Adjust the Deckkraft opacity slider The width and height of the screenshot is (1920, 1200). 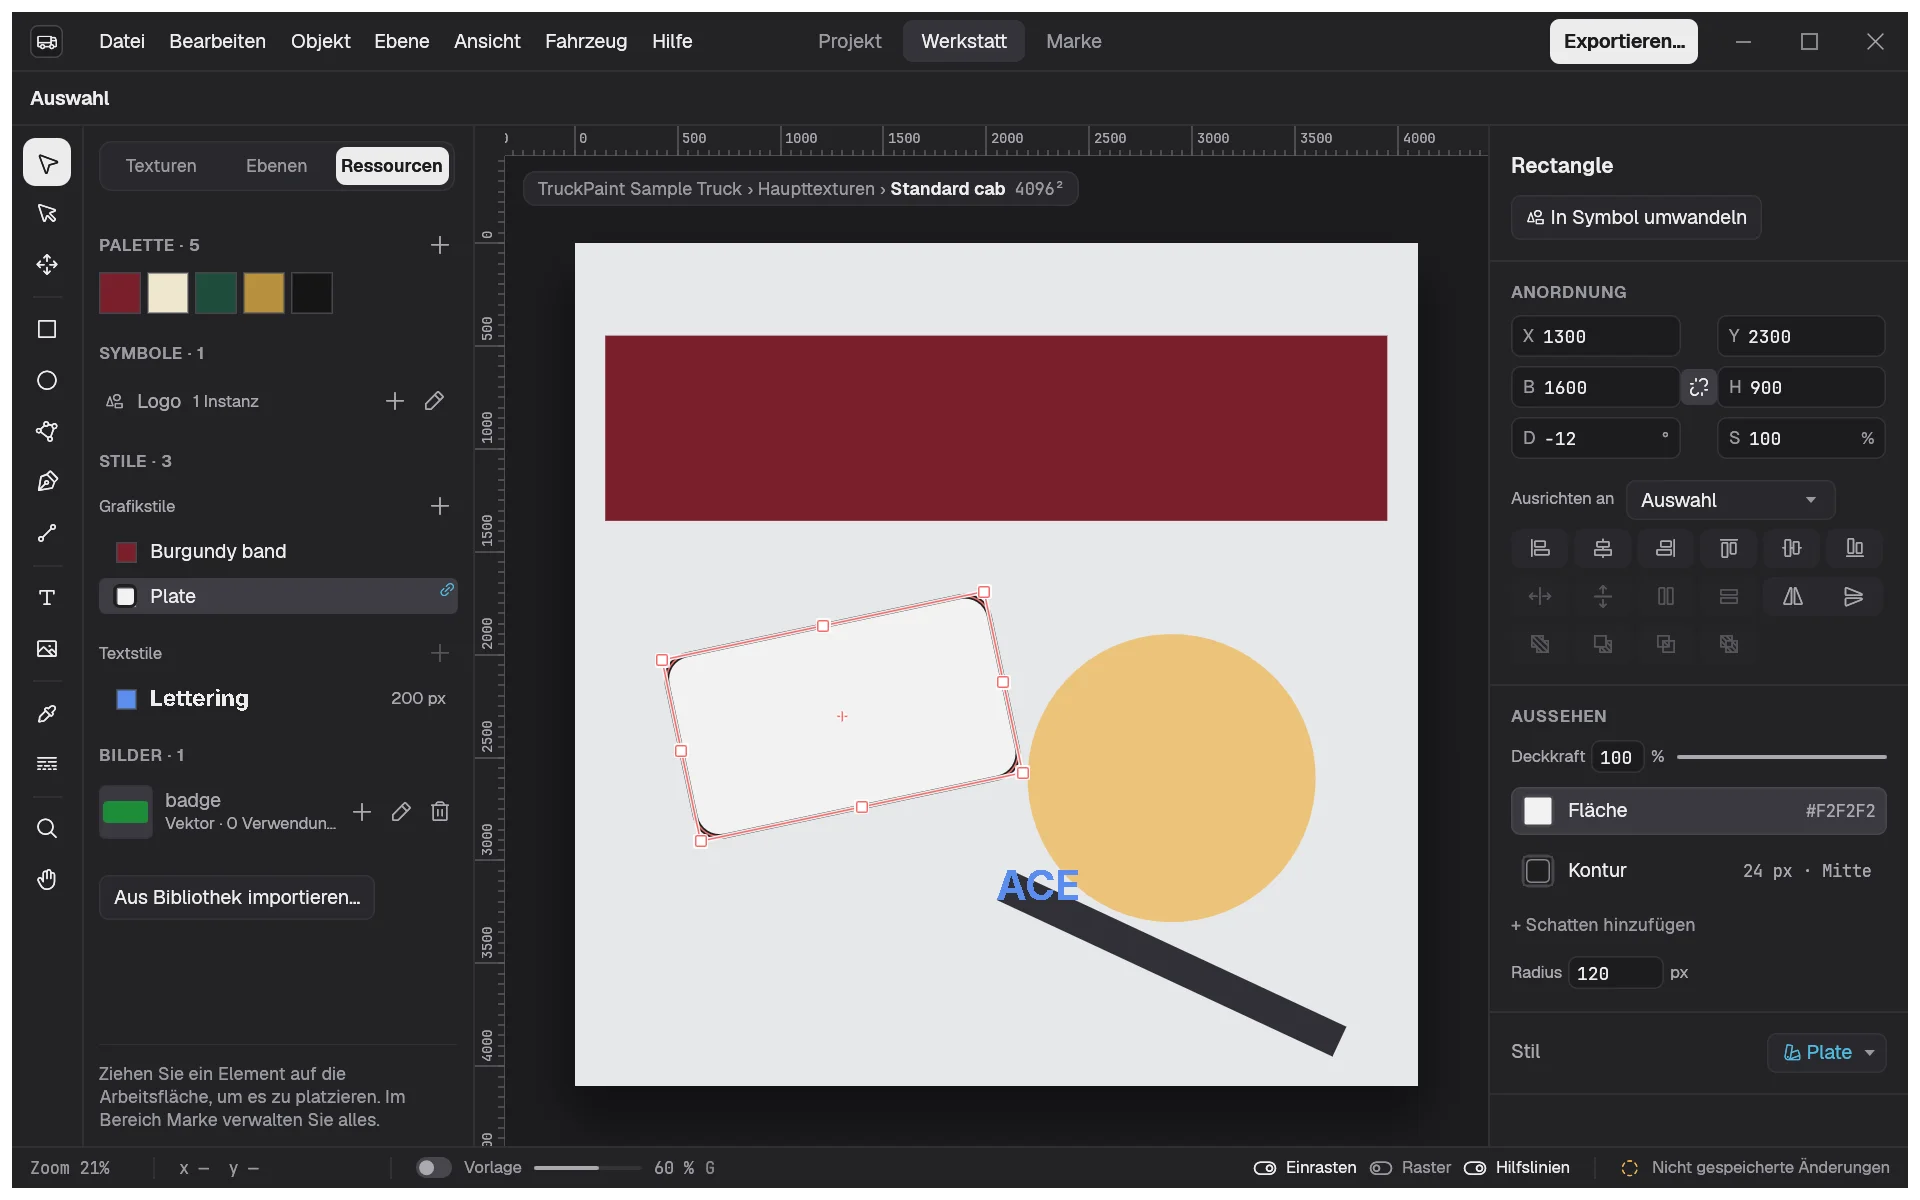tap(1781, 757)
